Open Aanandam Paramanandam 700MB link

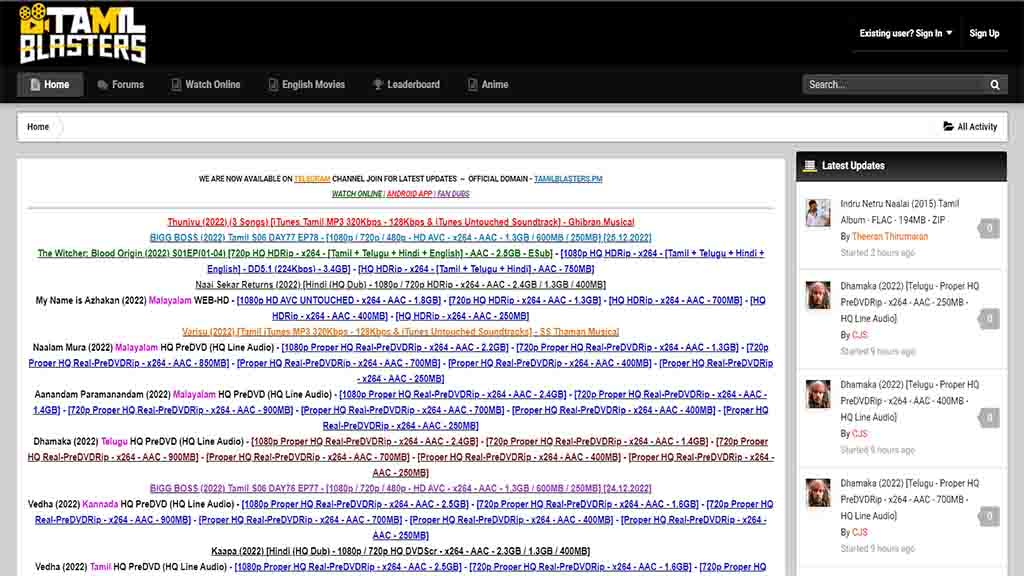(402, 410)
